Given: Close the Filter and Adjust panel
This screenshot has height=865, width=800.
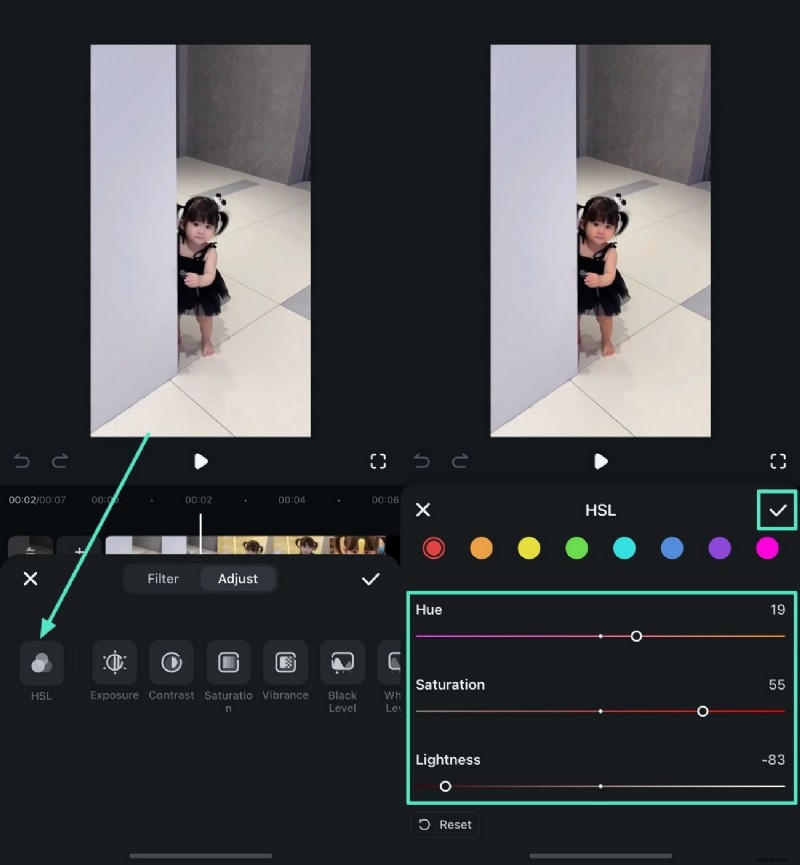Looking at the screenshot, I should (x=31, y=578).
